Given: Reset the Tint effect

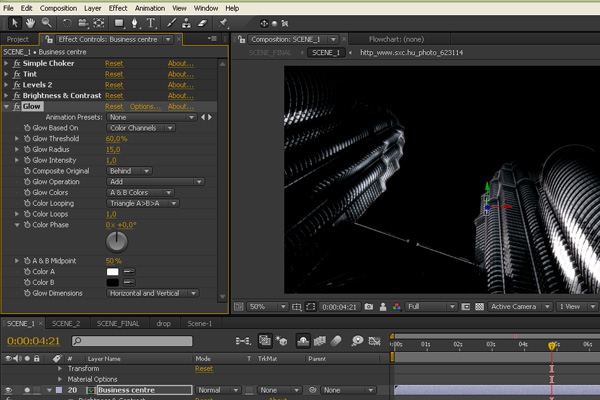Looking at the screenshot, I should tap(114, 74).
